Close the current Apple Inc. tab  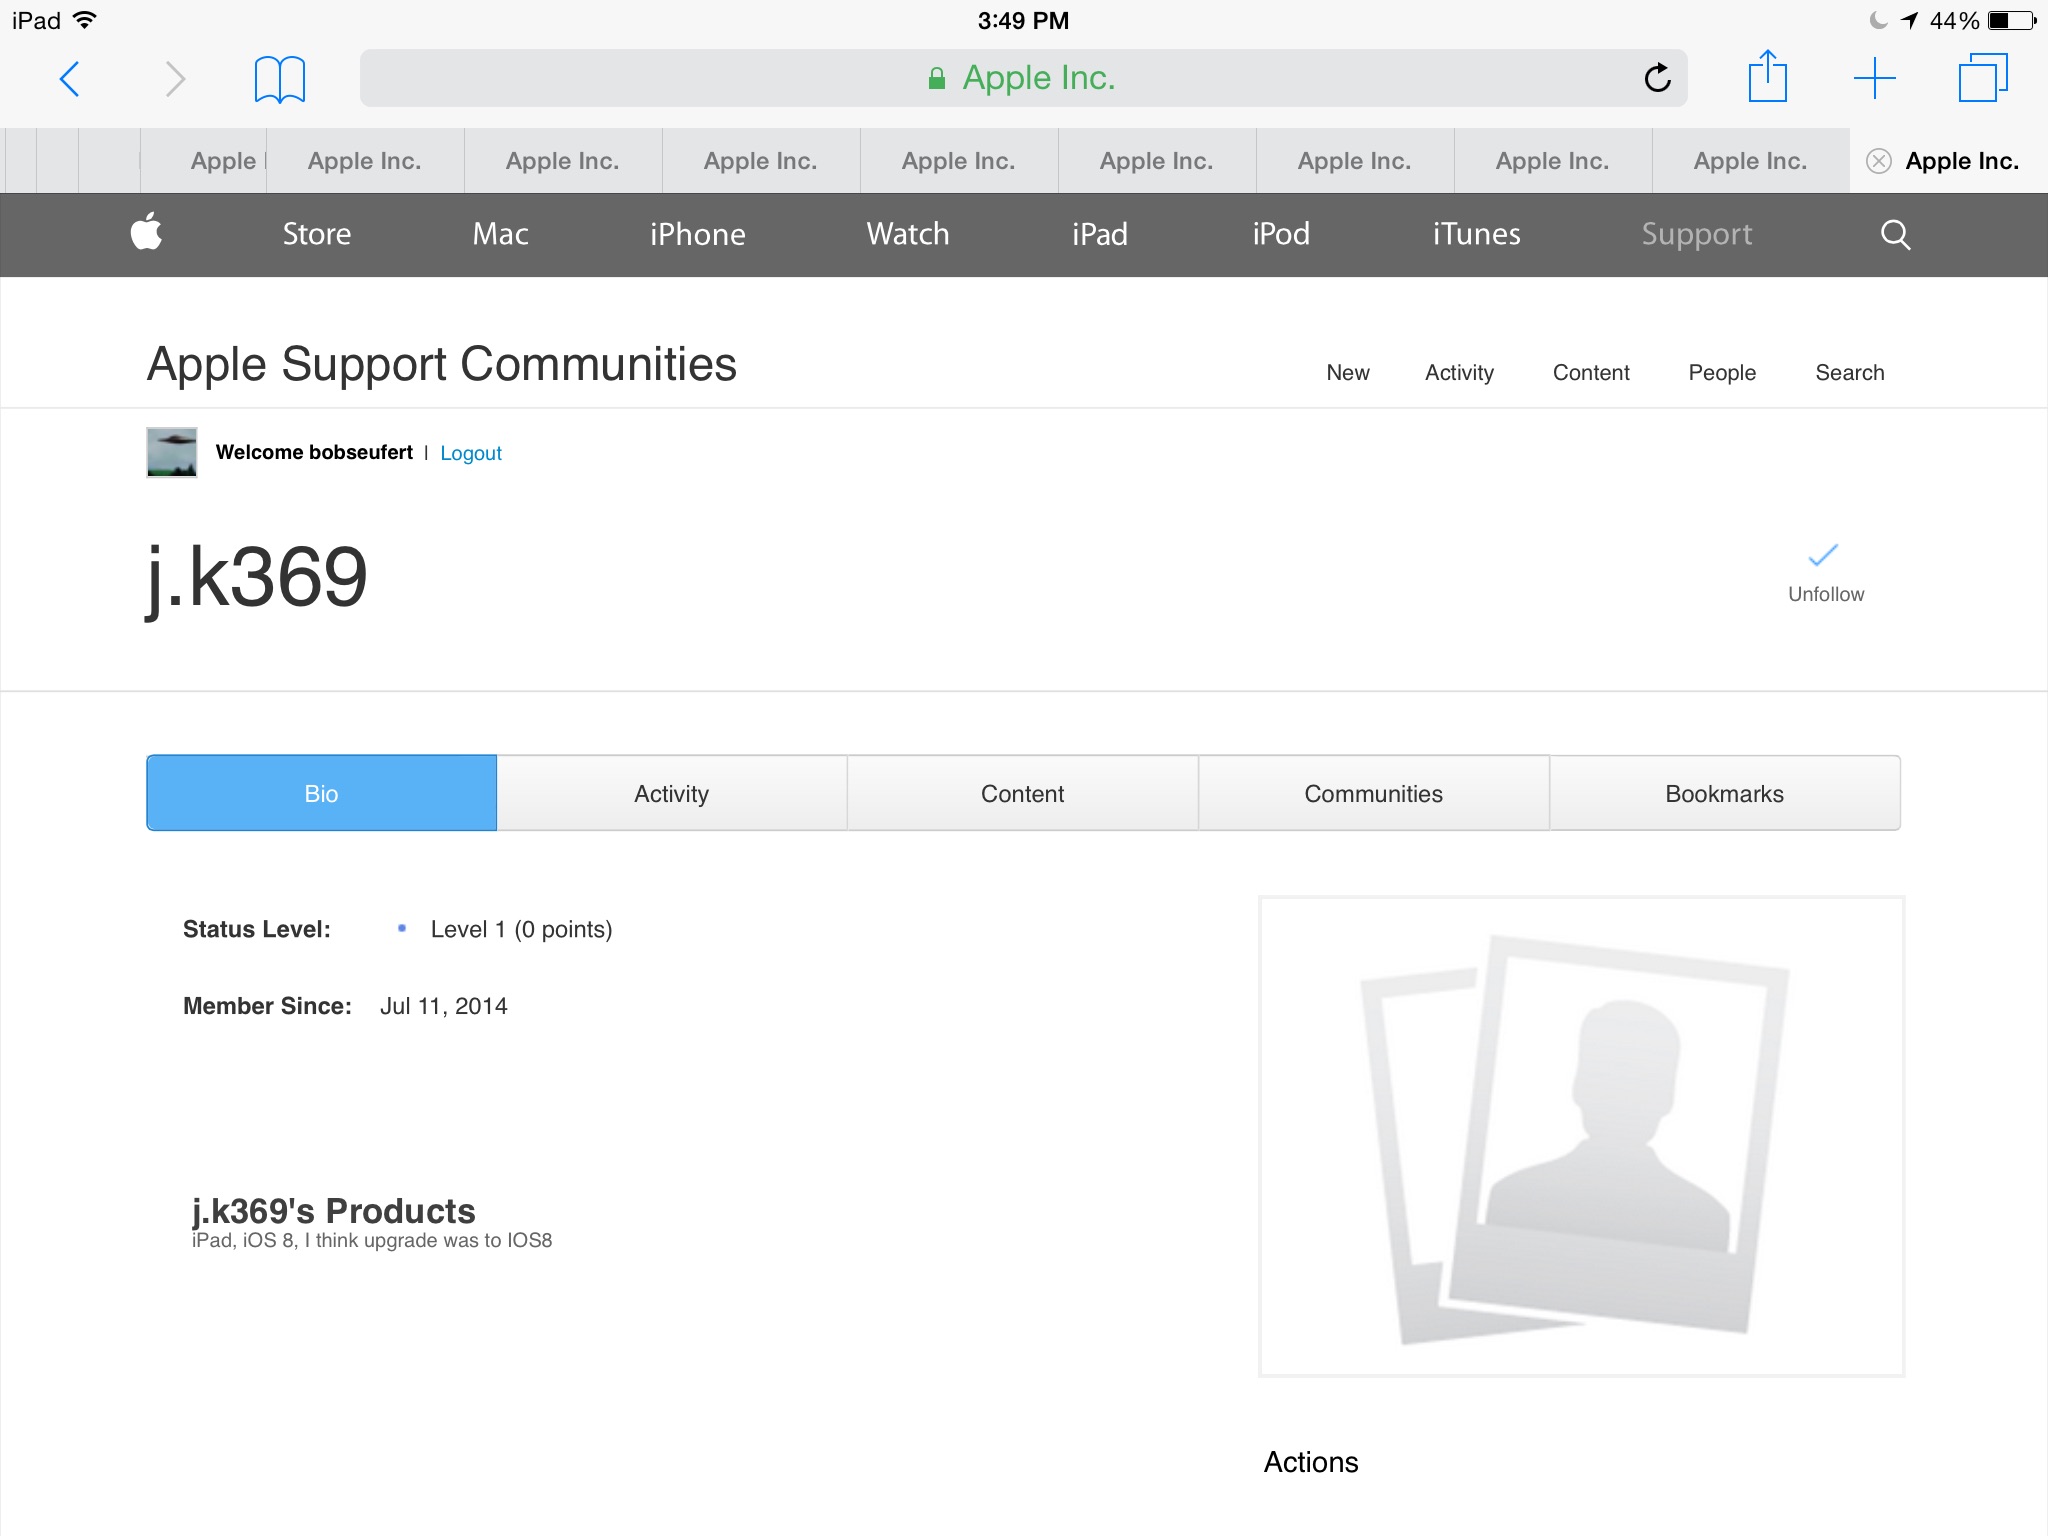pyautogui.click(x=1879, y=161)
